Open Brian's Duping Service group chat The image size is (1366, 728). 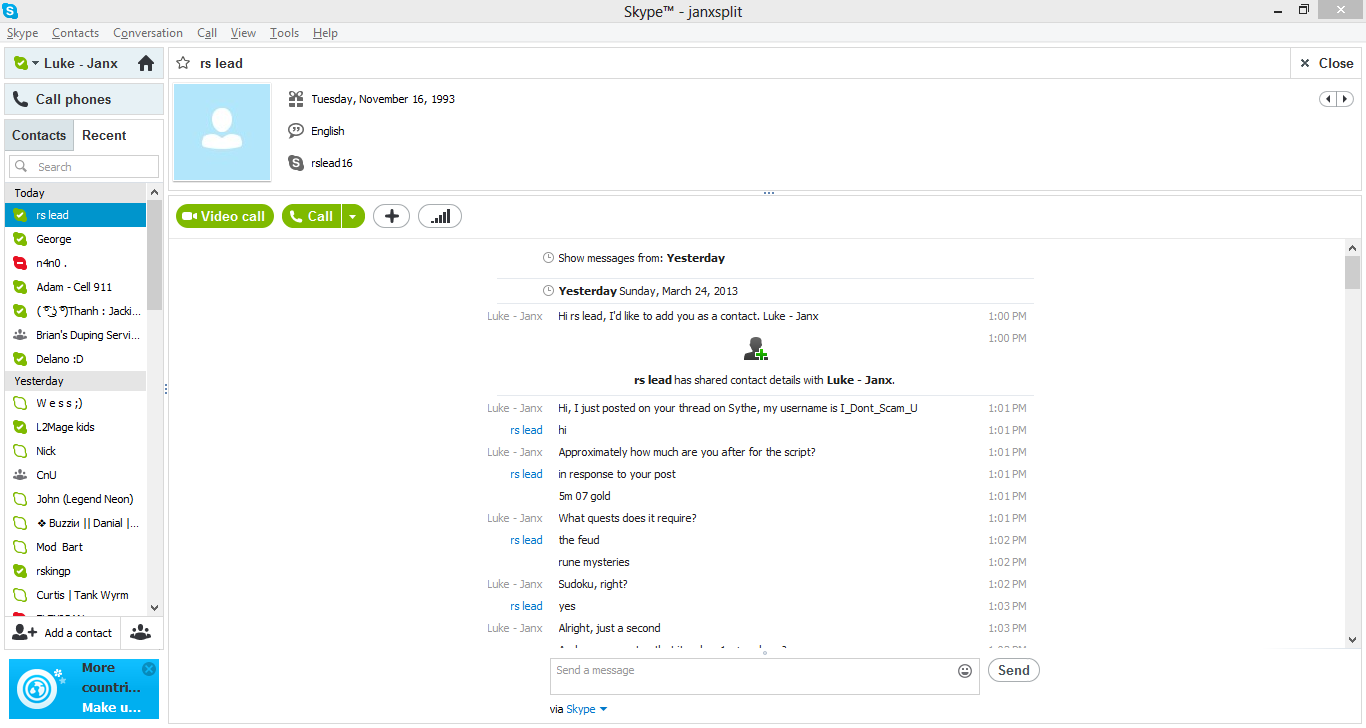[x=76, y=335]
